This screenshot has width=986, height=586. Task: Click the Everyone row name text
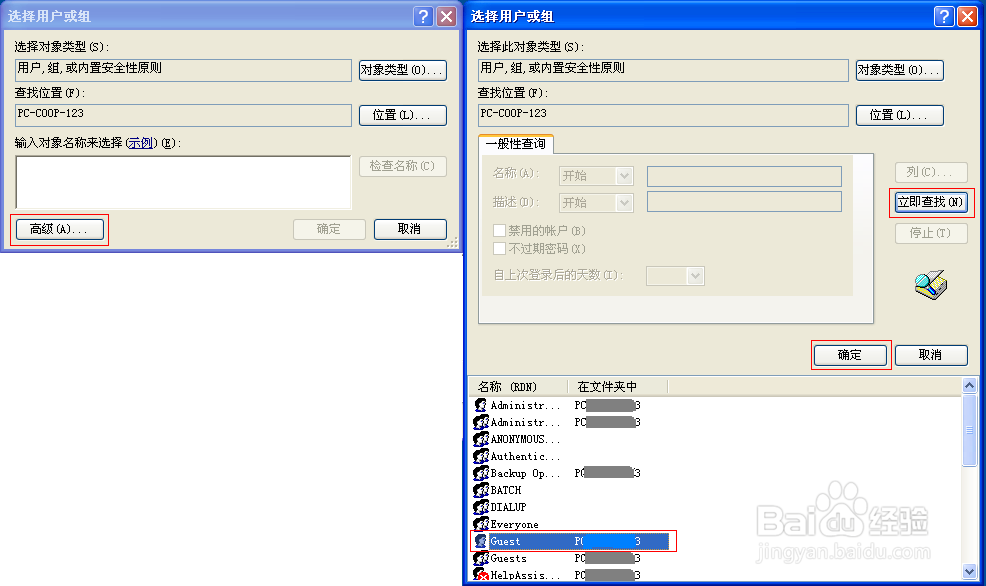514,524
